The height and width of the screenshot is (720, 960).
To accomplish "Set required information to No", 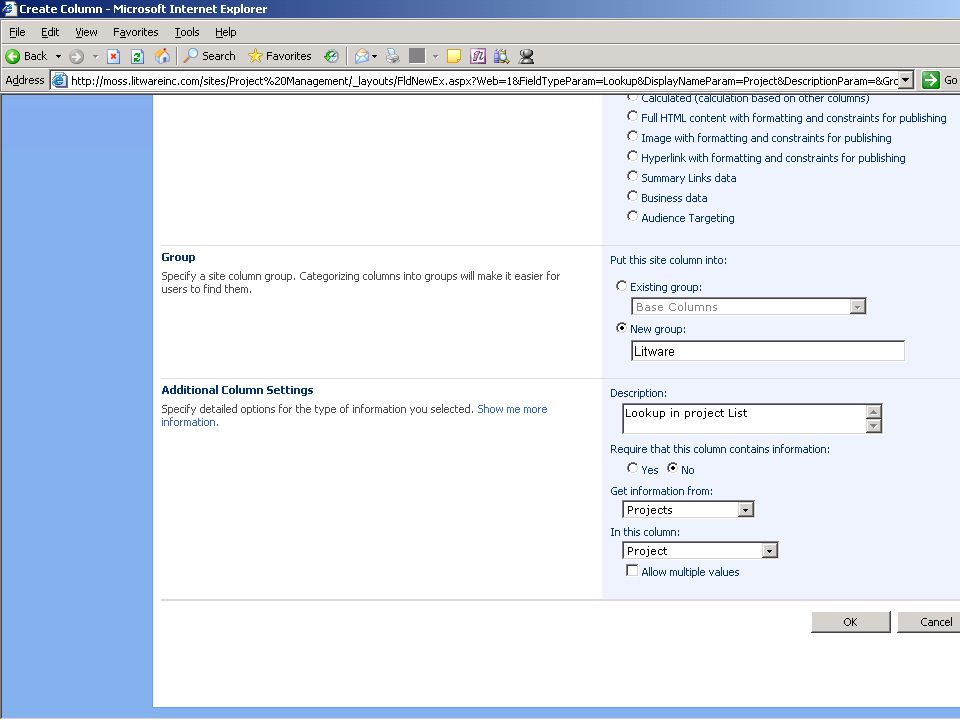I will tap(672, 468).
